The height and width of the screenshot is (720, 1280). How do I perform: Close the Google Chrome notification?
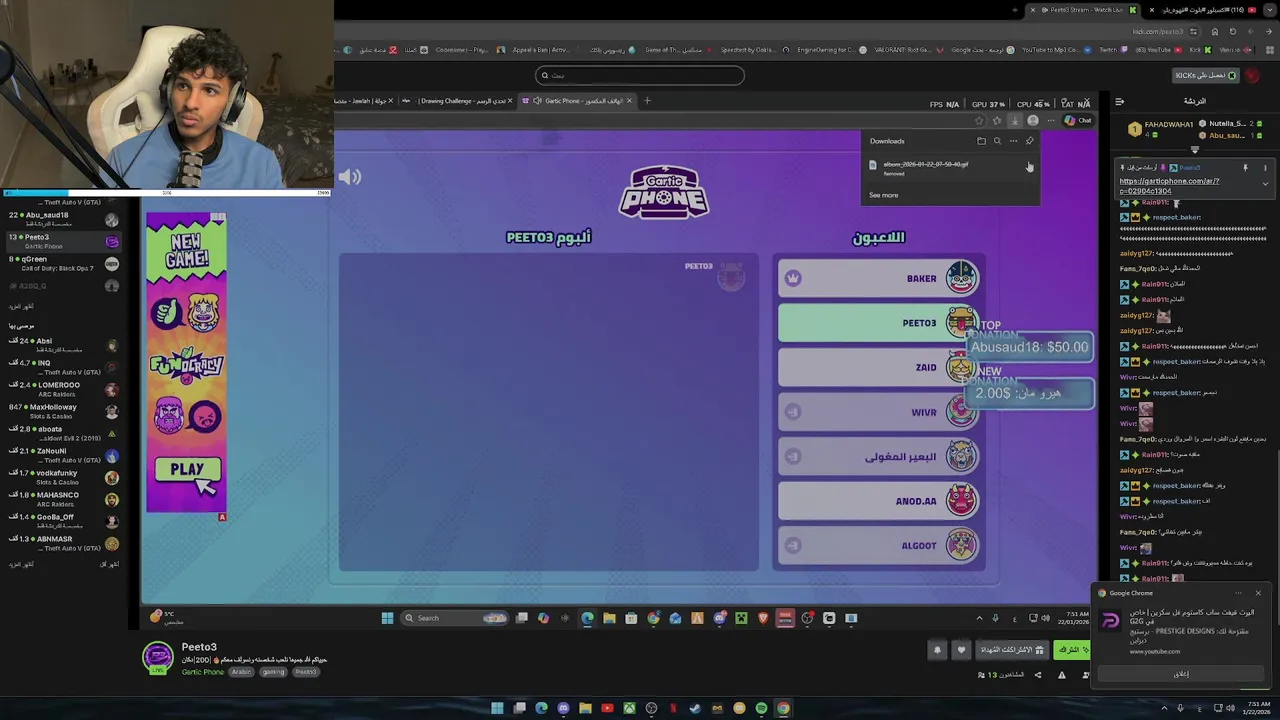coord(1258,593)
